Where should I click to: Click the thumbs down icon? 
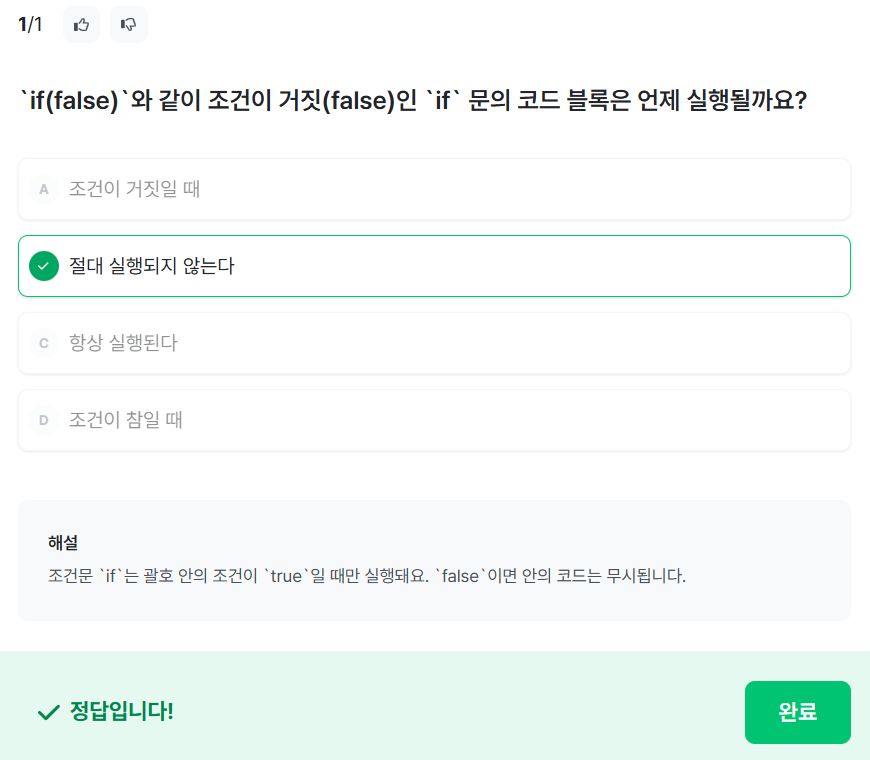tap(128, 25)
